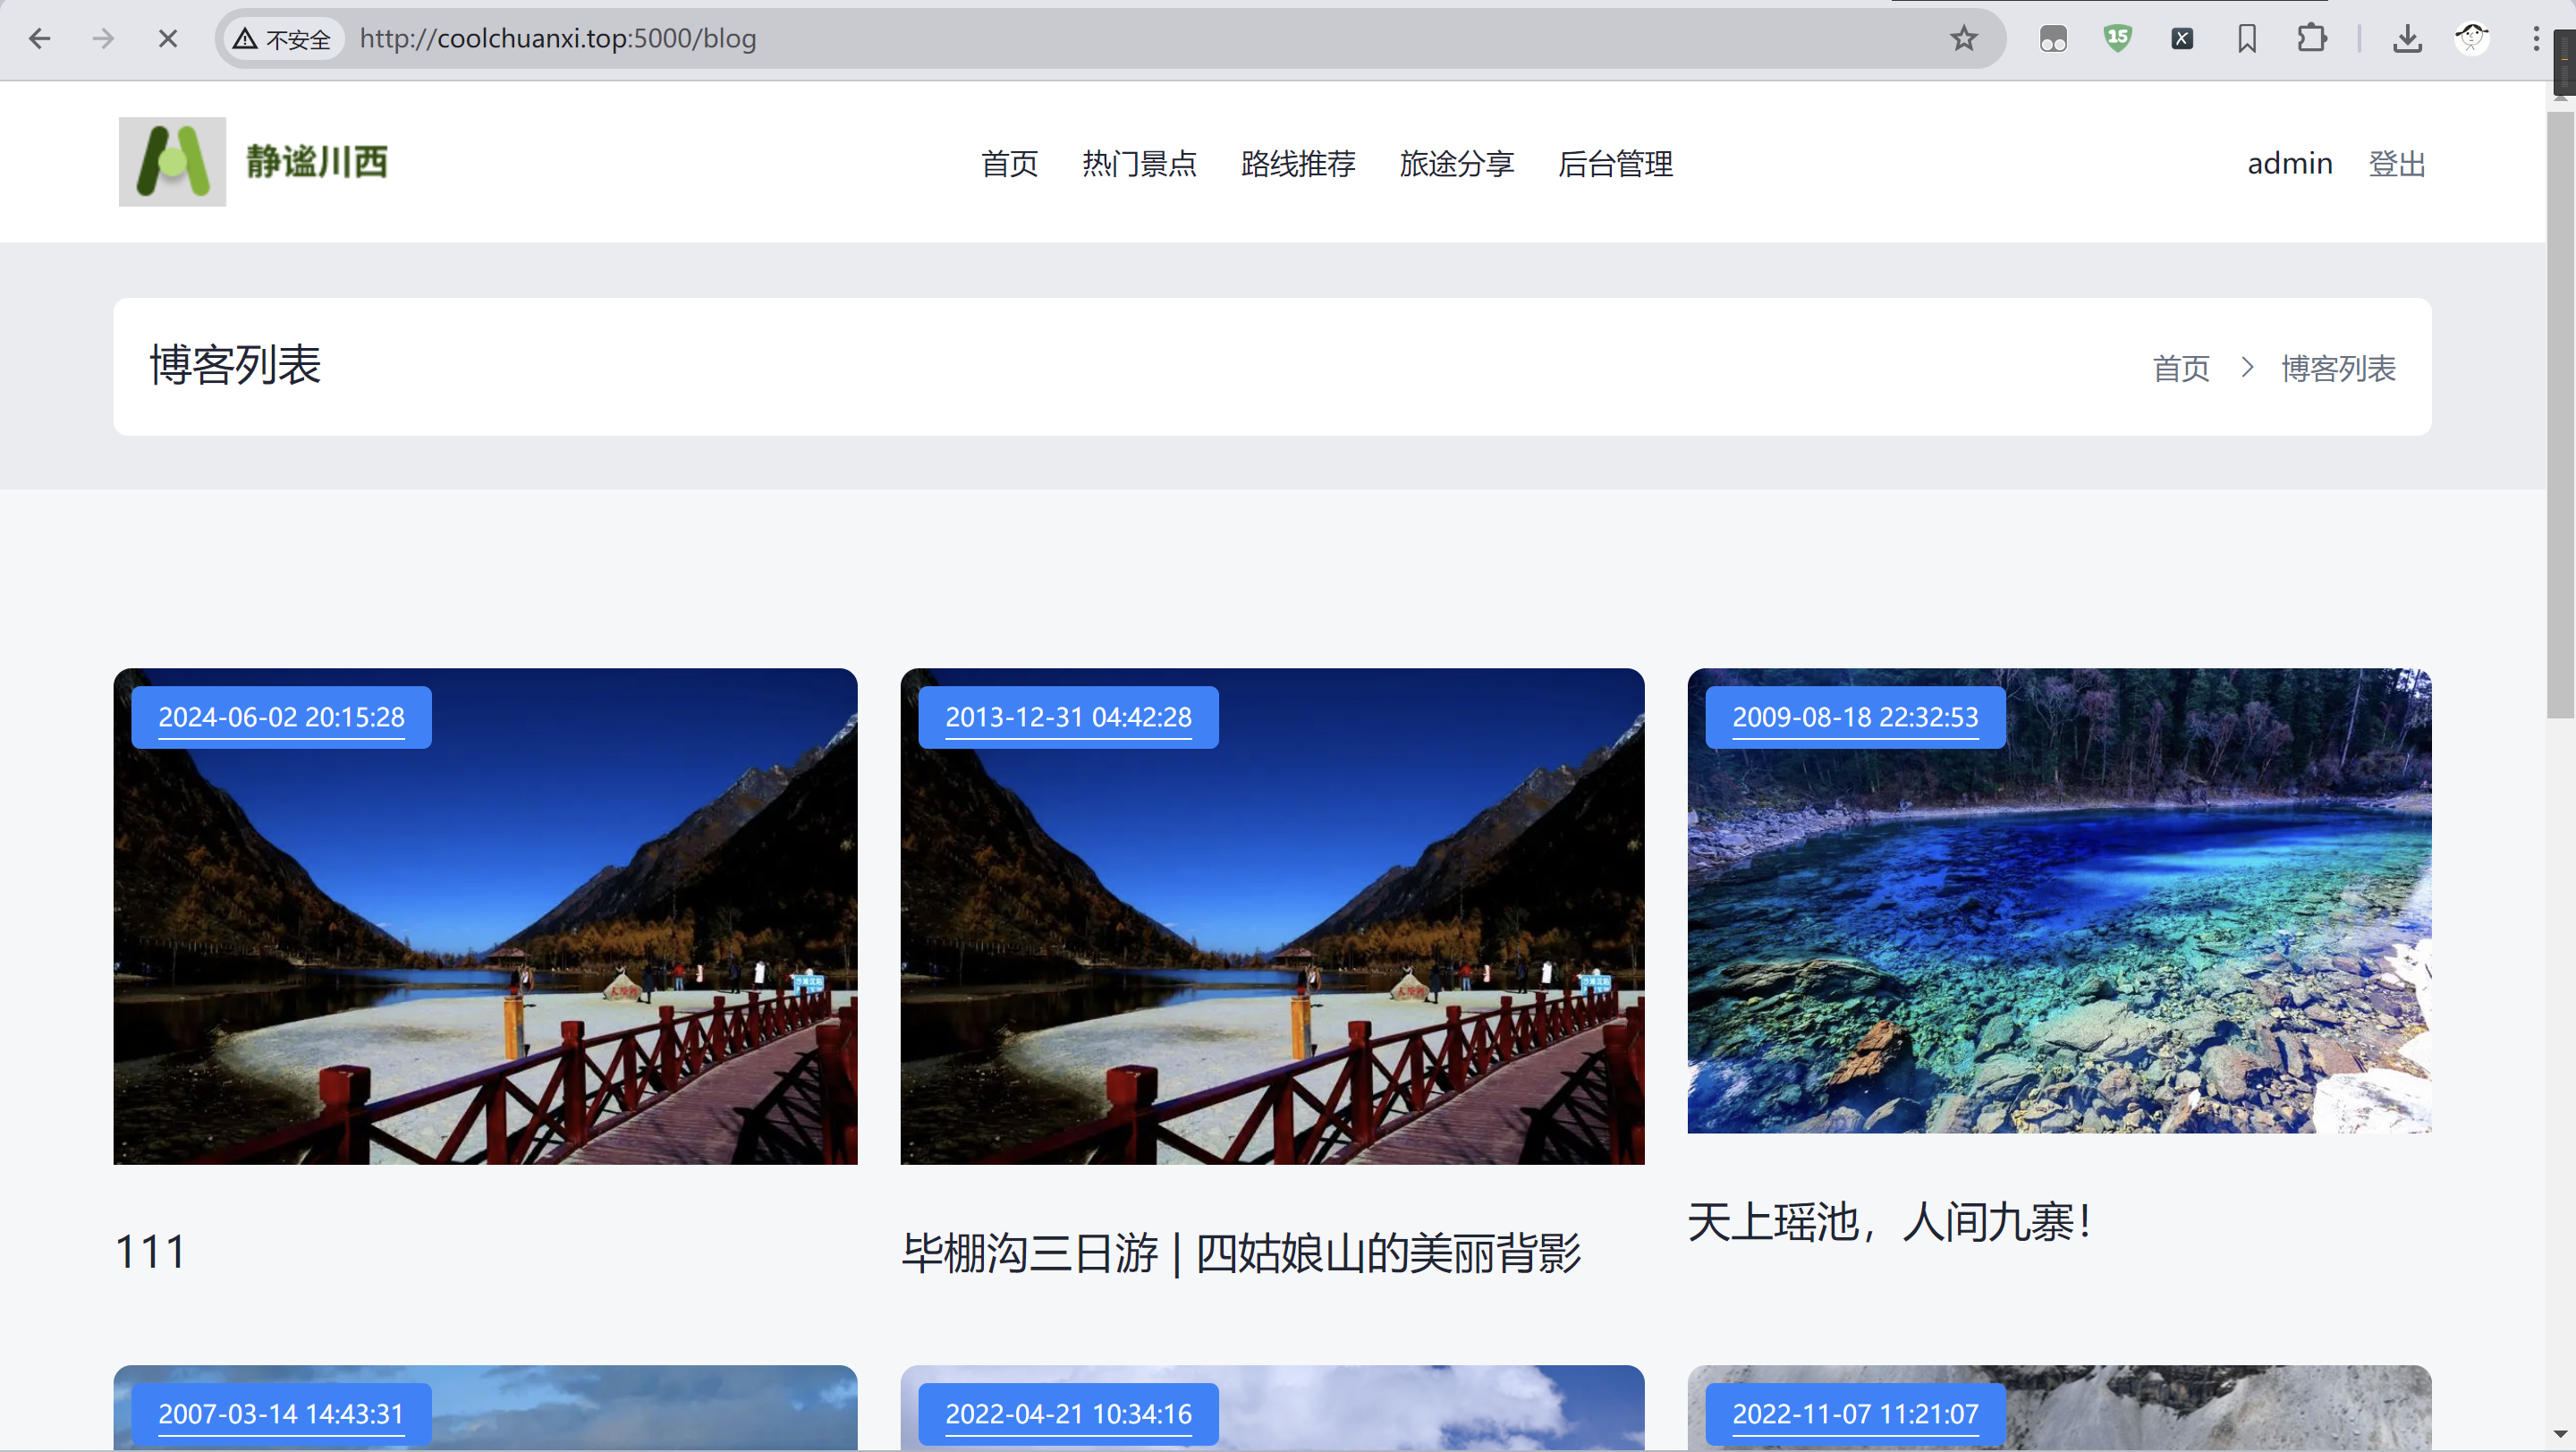The image size is (2576, 1452).
Task: Click the green shield extension icon
Action: tap(2117, 39)
